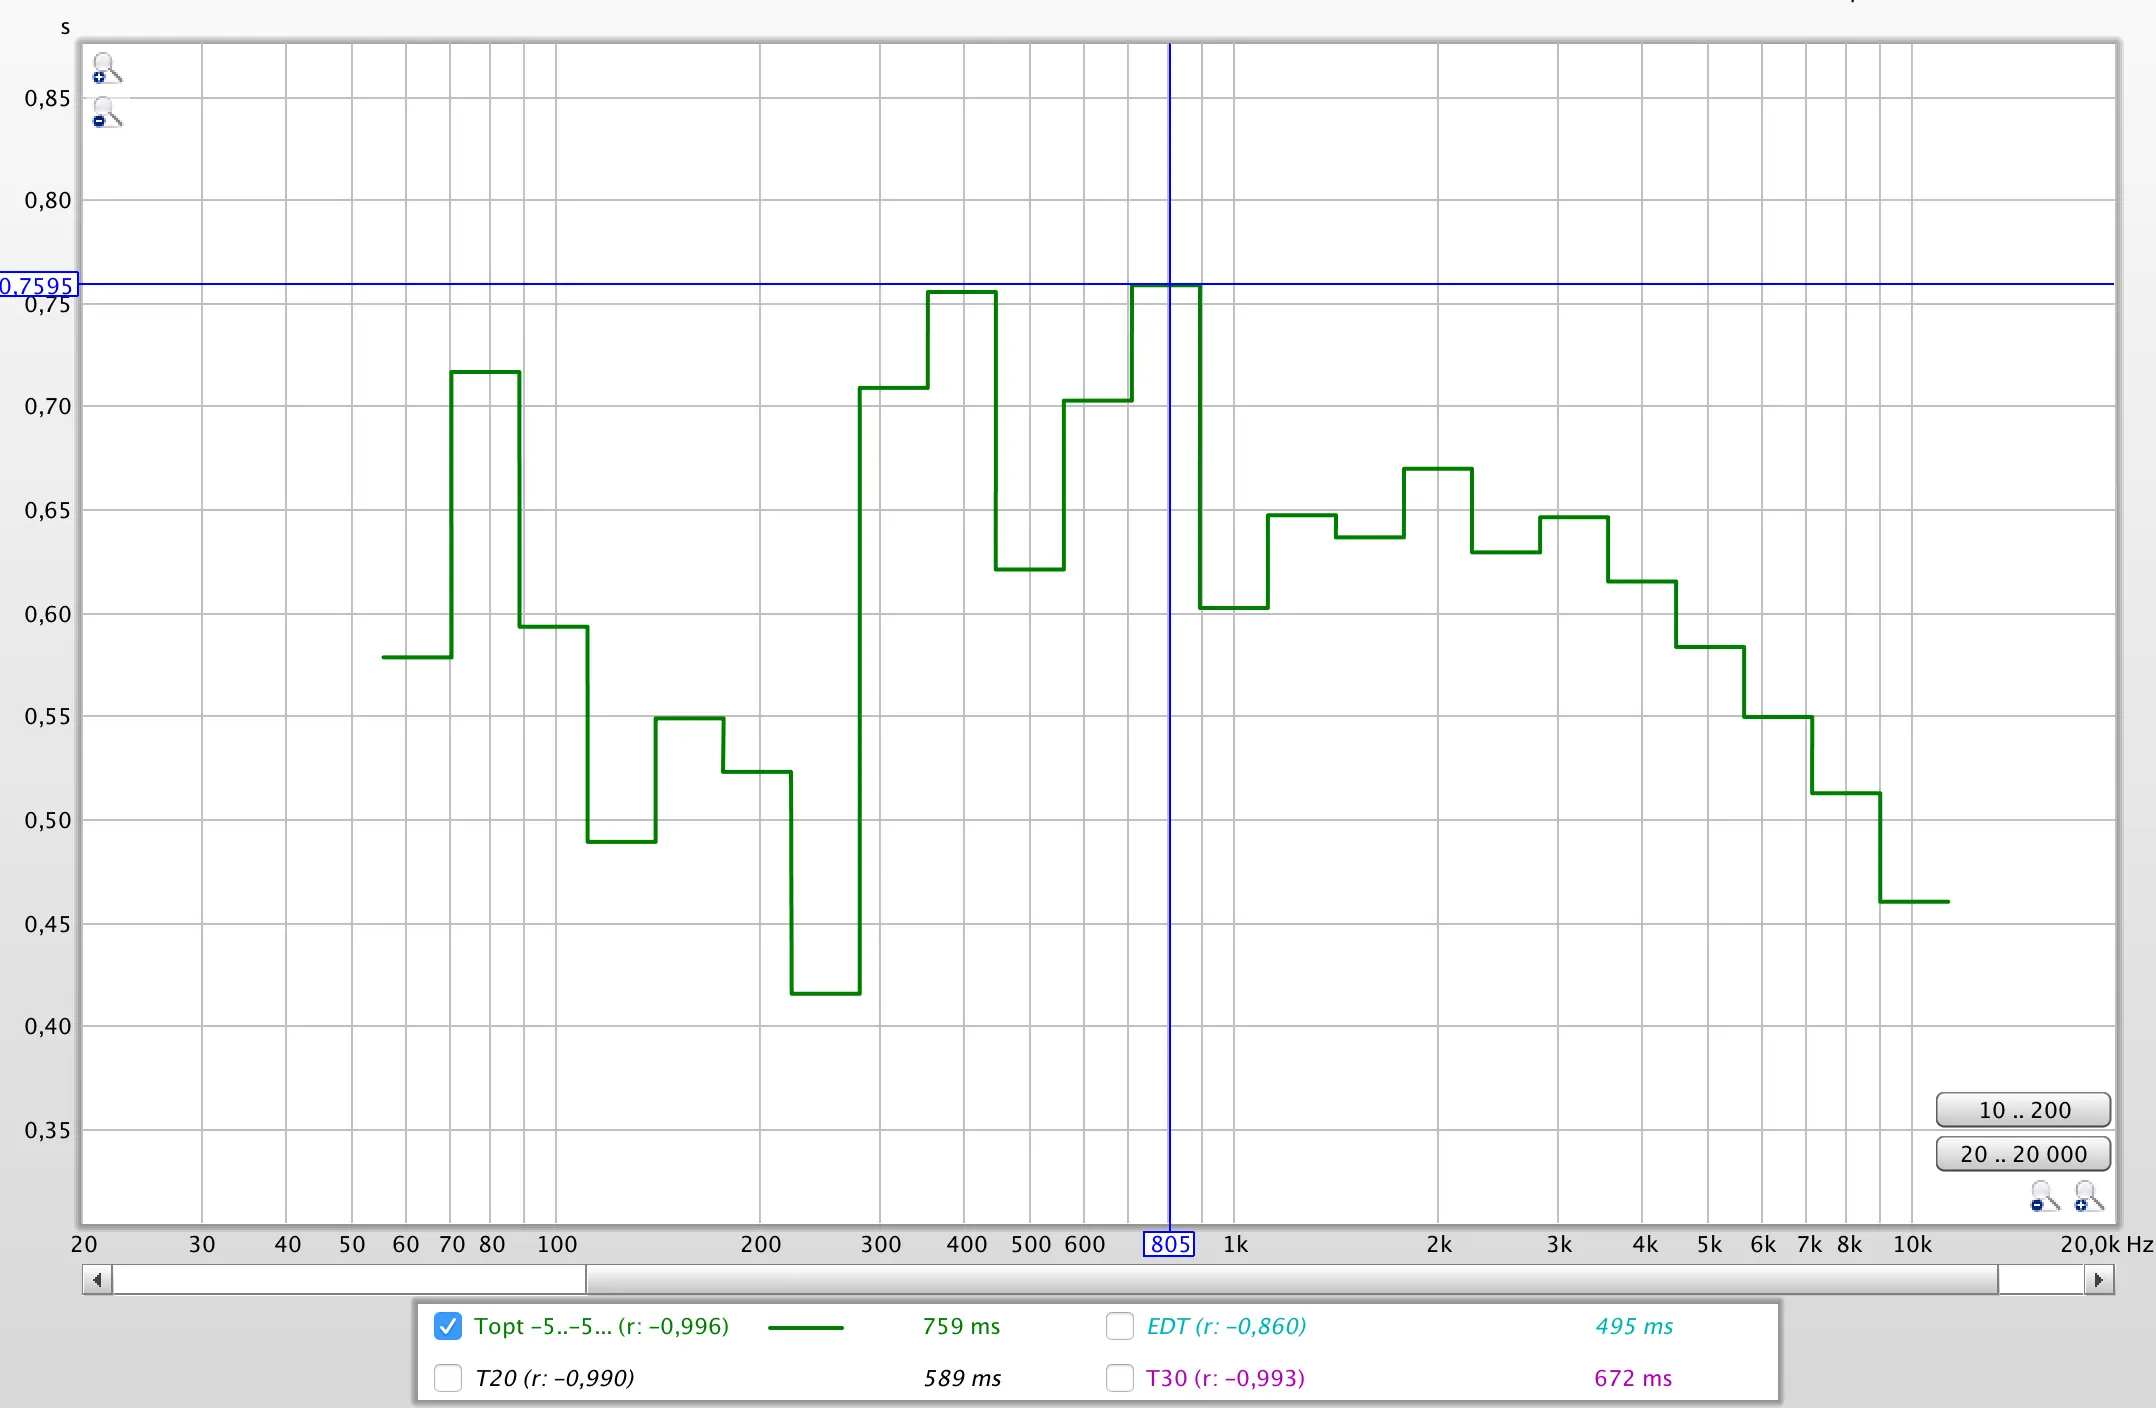Zoom in frequency axis with bottom-right magnifier
2156x1408 pixels.
(x=2088, y=1195)
